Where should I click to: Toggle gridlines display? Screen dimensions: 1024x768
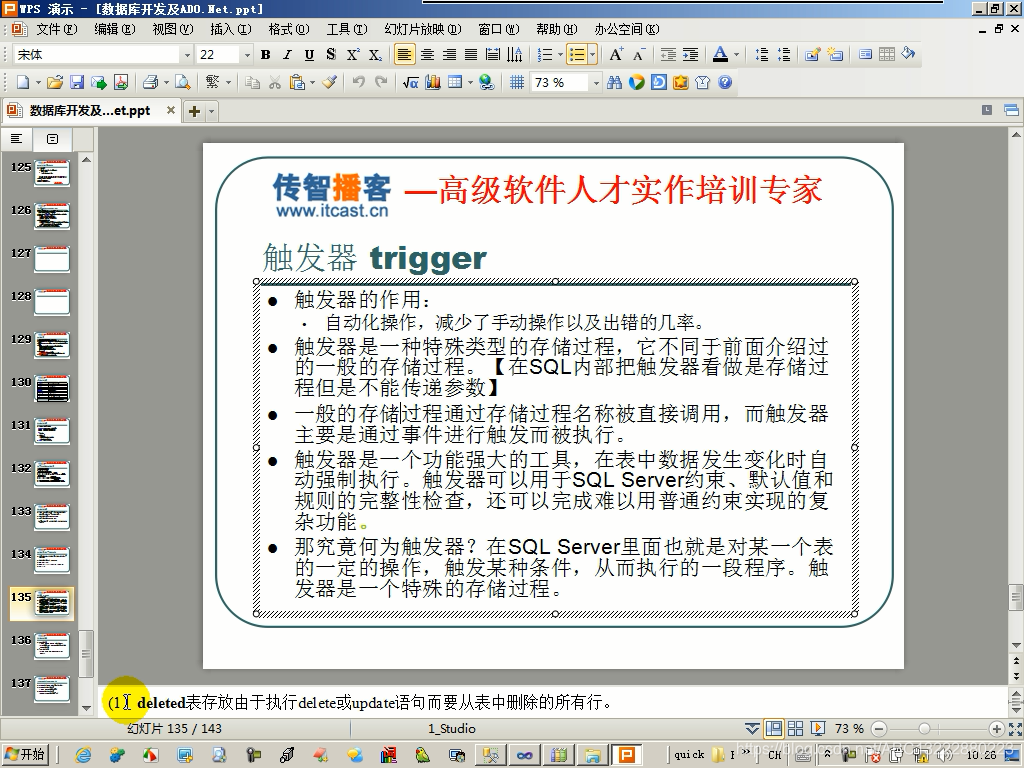(517, 82)
